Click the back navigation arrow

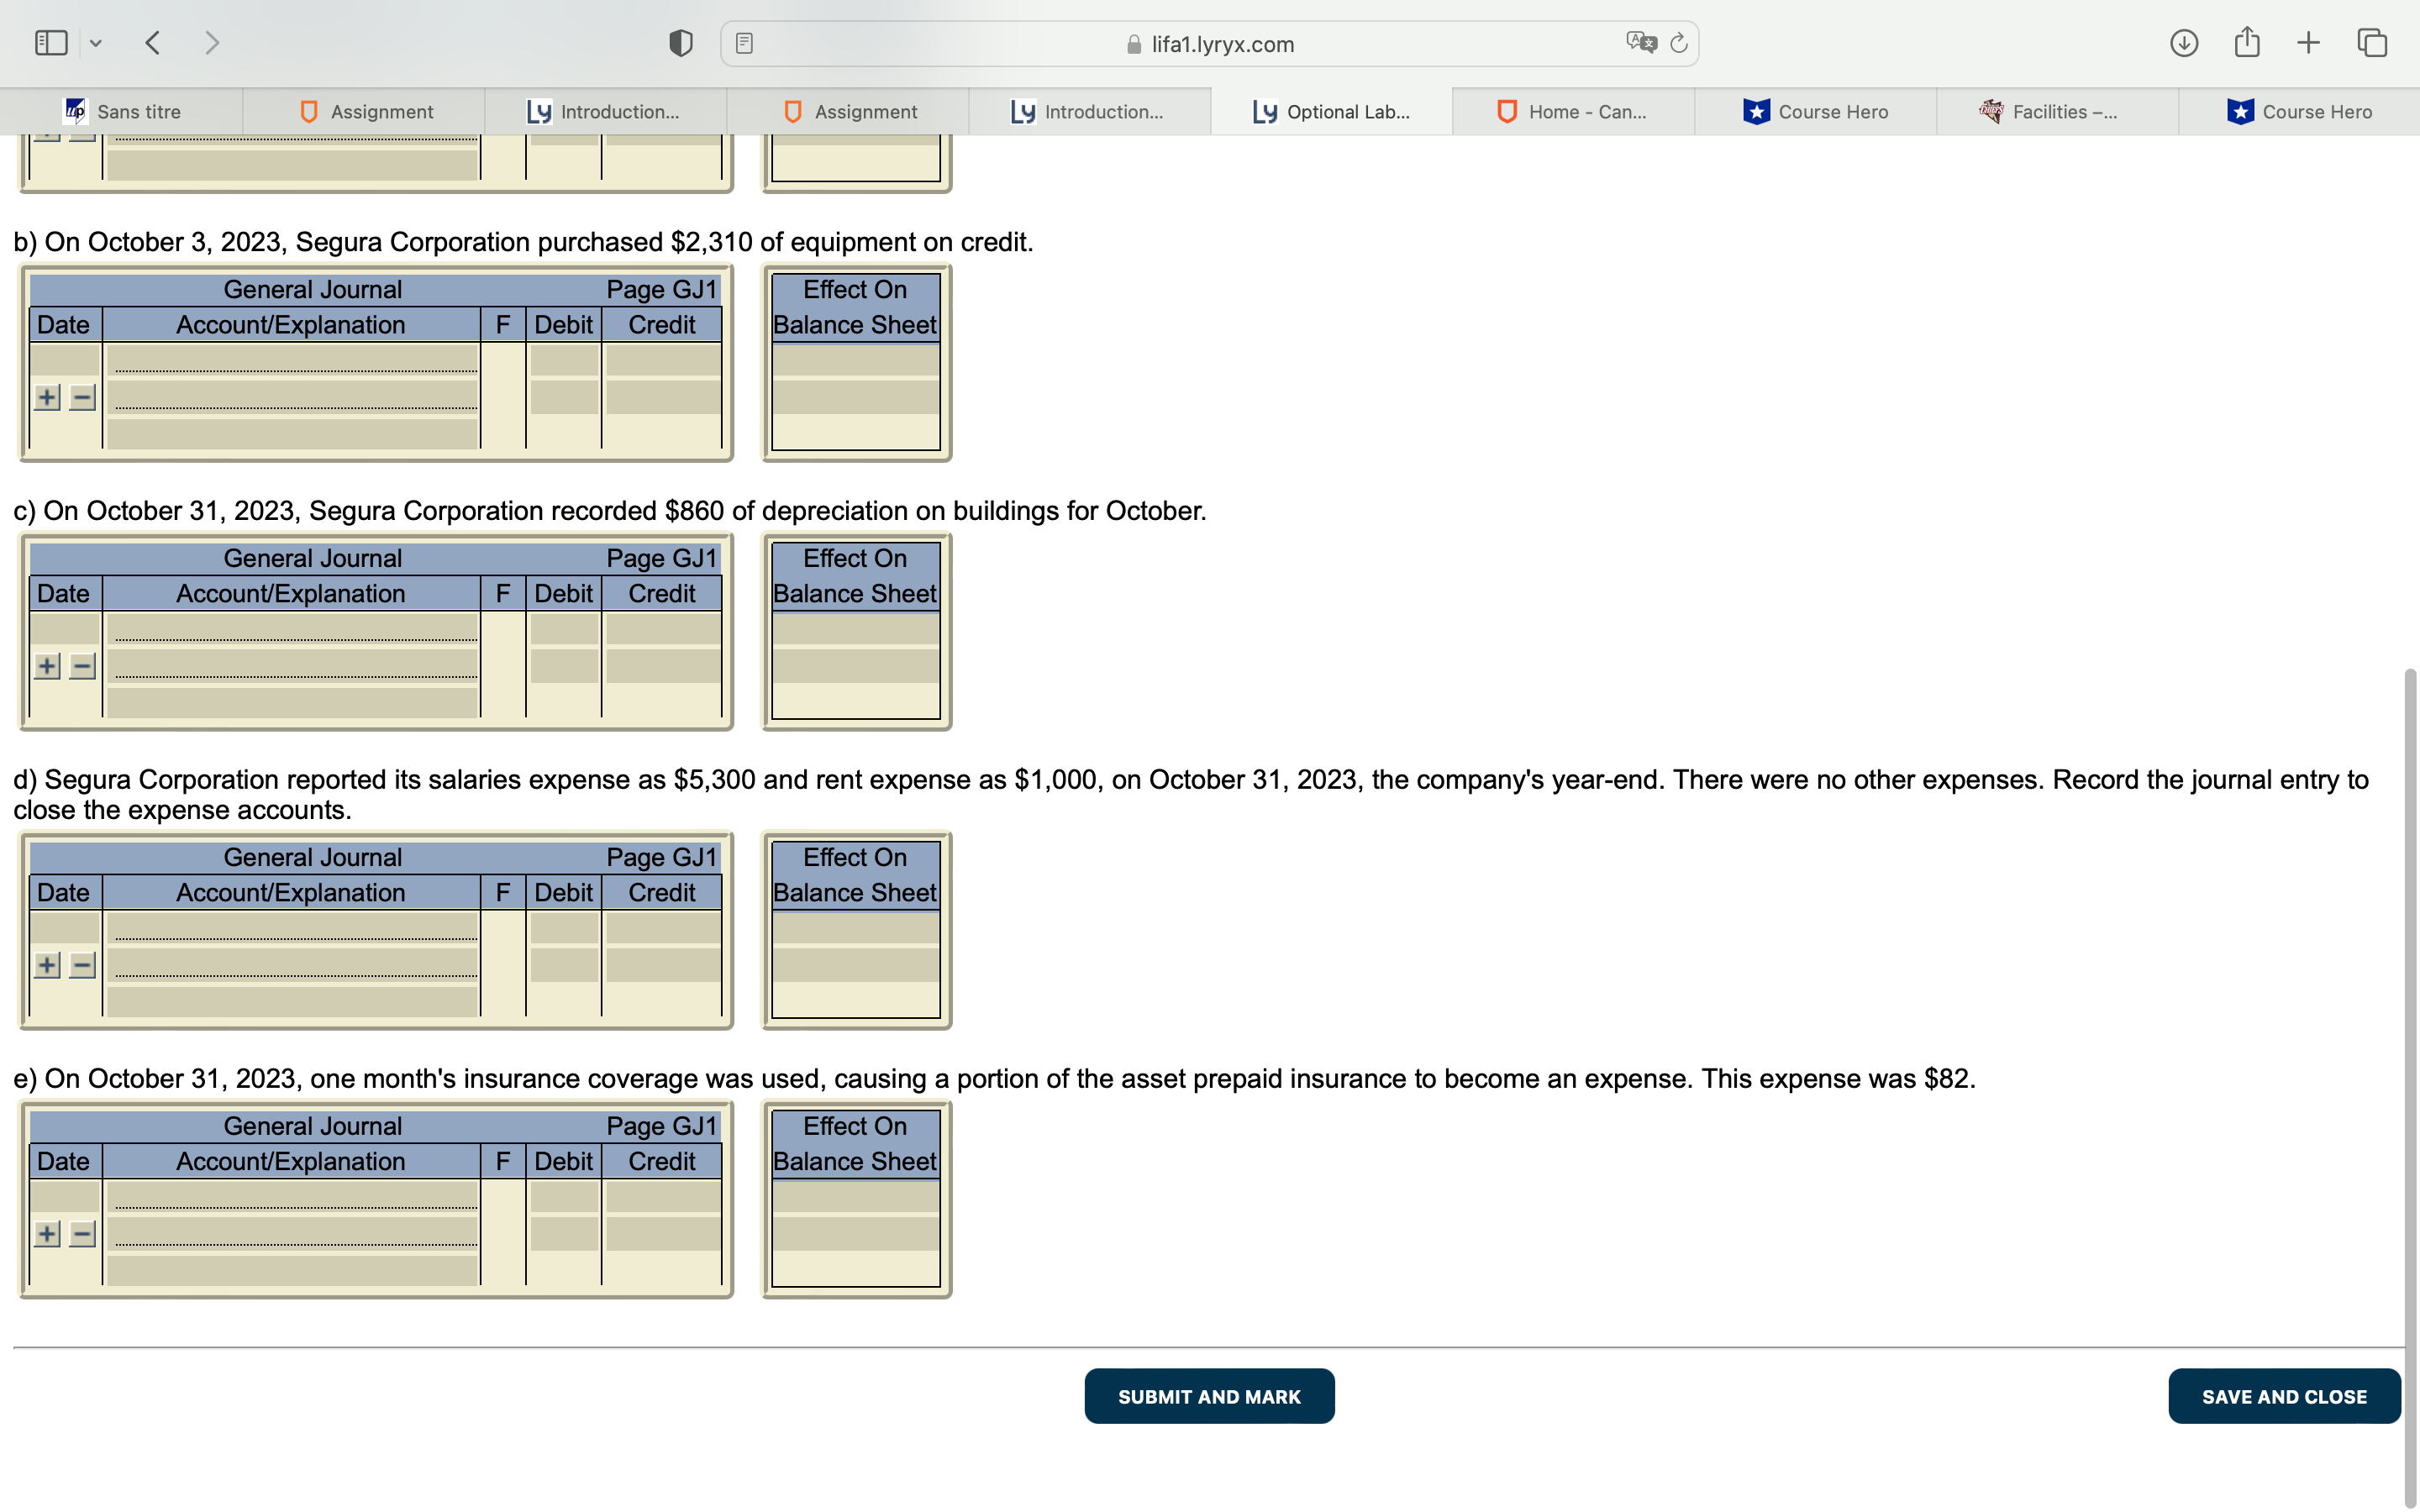153,42
